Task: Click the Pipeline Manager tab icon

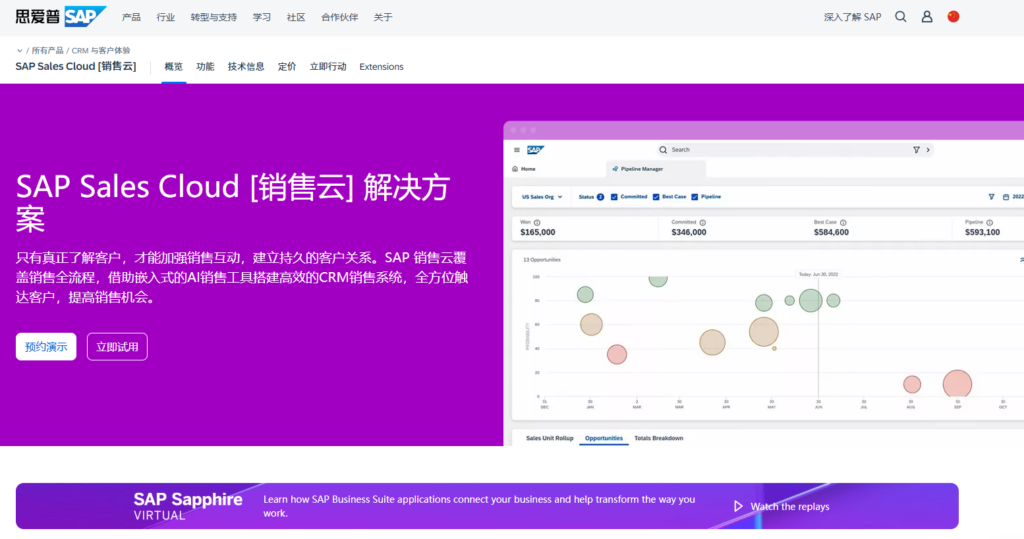Action: (615, 169)
